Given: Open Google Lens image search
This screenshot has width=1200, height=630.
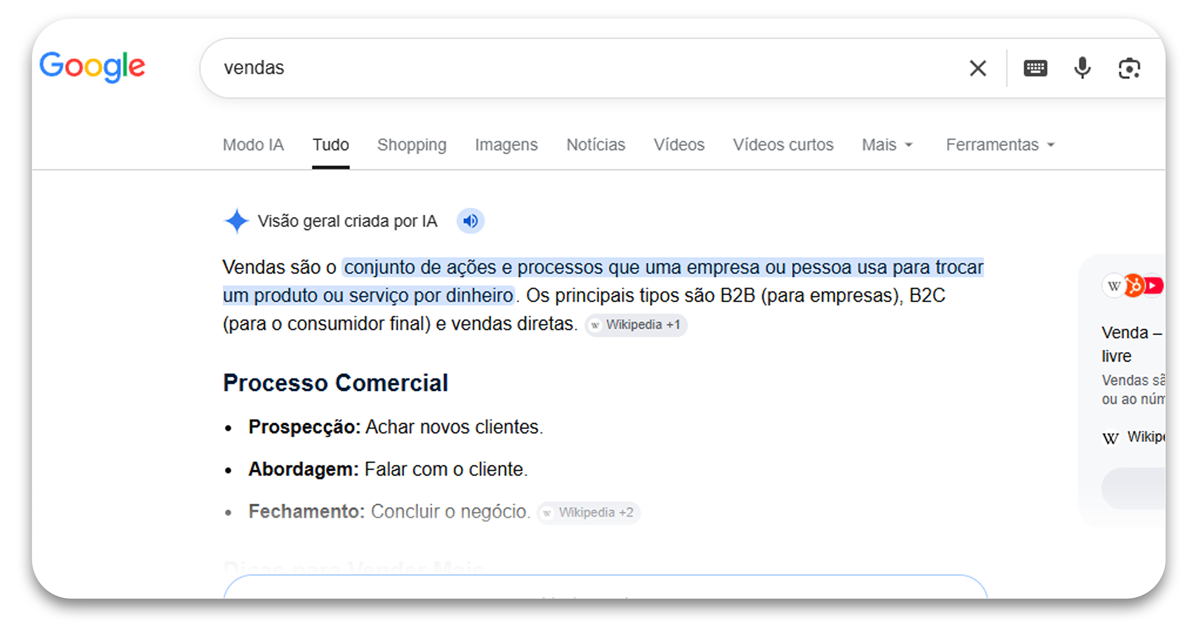Looking at the screenshot, I should (x=1129, y=68).
